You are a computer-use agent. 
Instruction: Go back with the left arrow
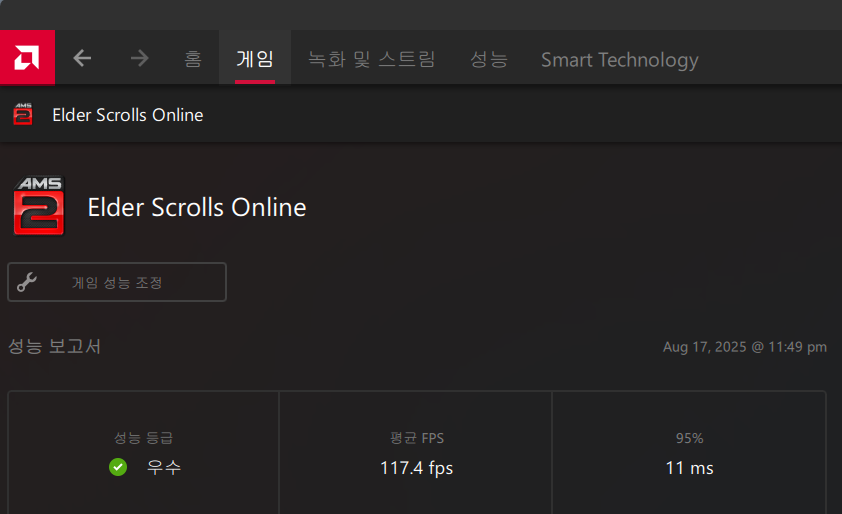(x=82, y=58)
